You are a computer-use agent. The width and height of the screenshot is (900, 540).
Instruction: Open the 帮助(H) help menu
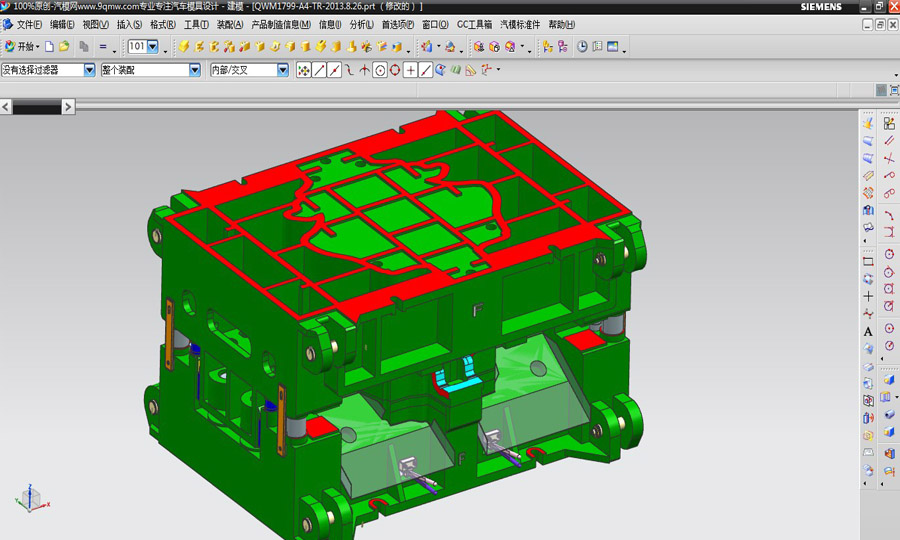point(562,24)
